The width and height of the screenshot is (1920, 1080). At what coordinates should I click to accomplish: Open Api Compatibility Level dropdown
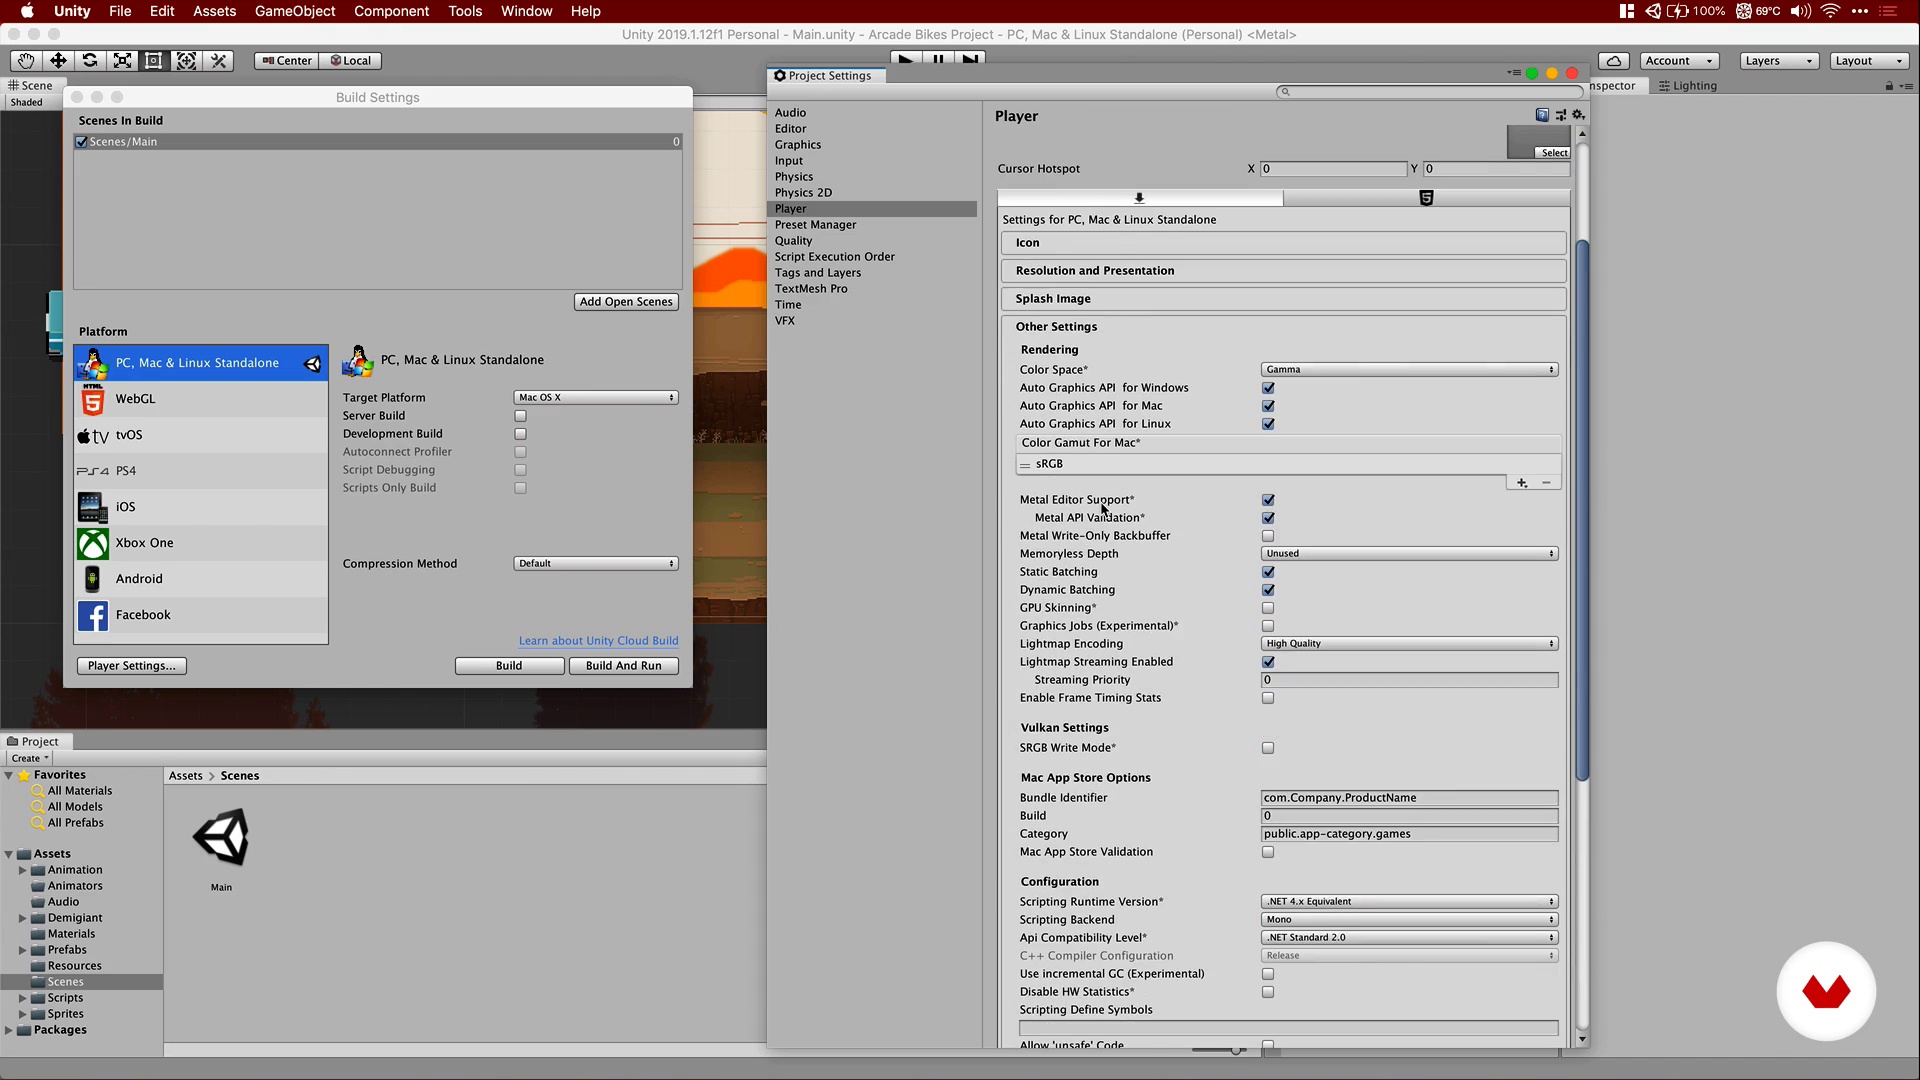(1410, 938)
